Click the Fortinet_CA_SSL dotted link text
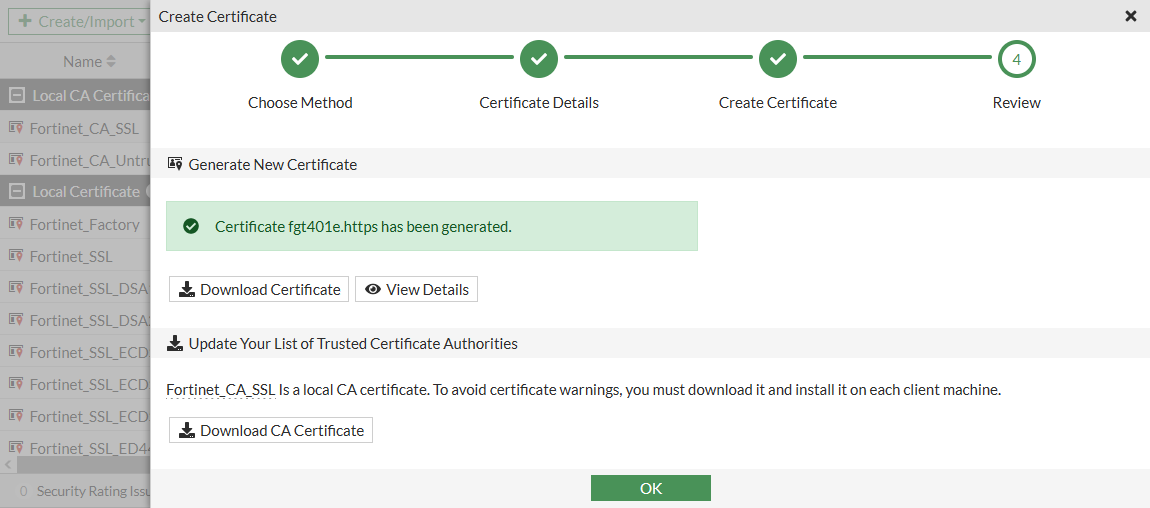This screenshot has height=508, width=1150. pos(220,389)
